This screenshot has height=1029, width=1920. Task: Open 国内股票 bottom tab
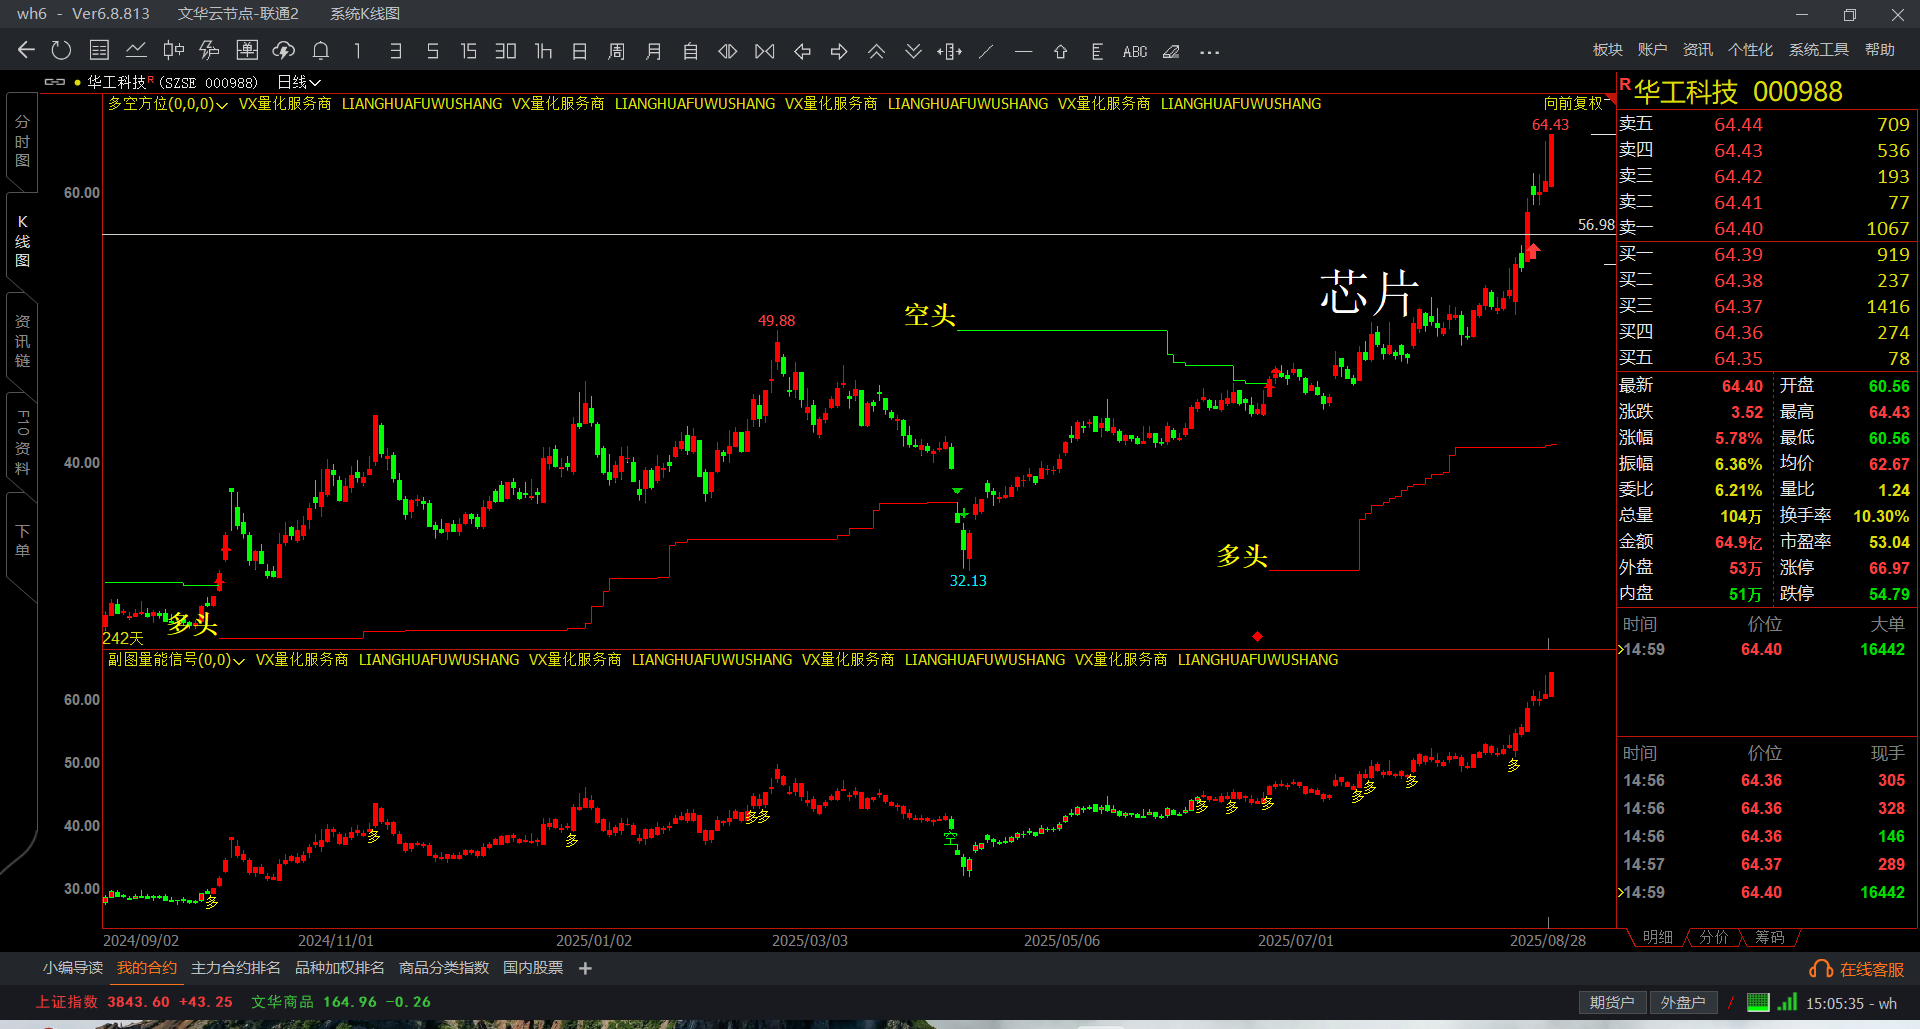tap(533, 968)
